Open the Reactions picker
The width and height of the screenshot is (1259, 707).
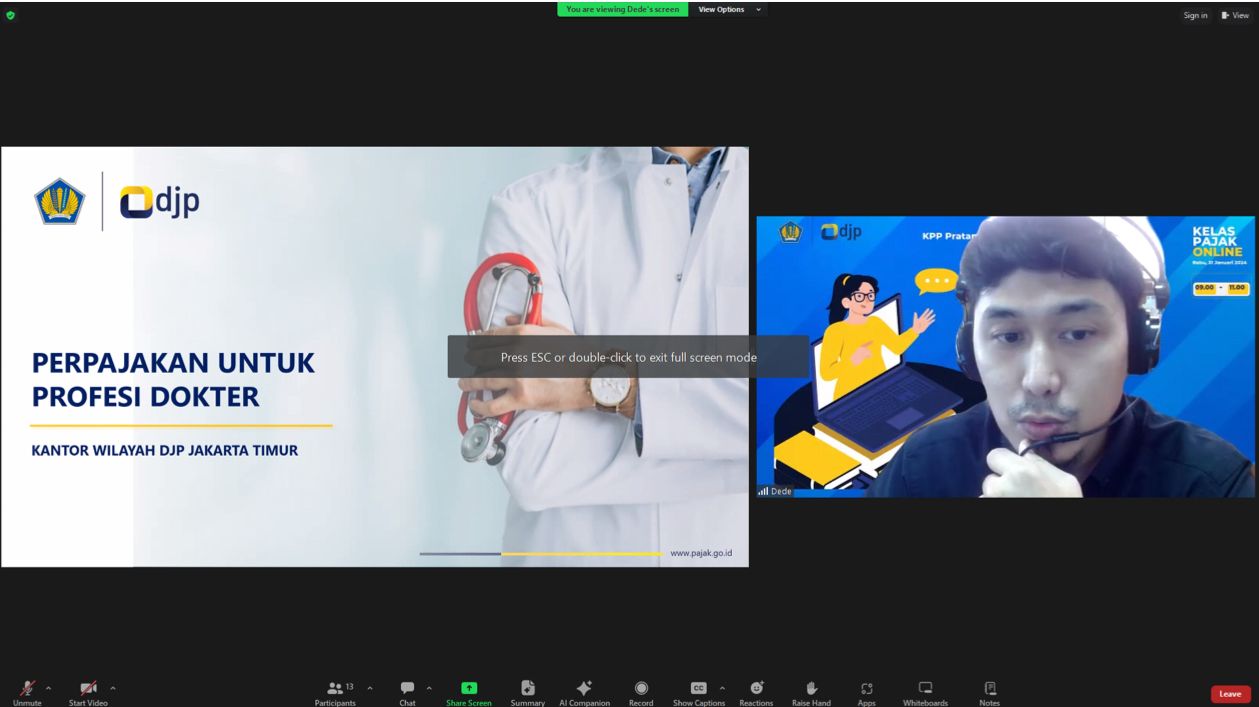click(x=756, y=691)
